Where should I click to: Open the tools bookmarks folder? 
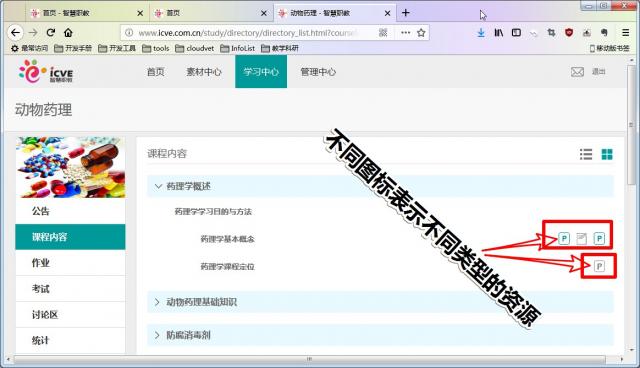[x=156, y=48]
